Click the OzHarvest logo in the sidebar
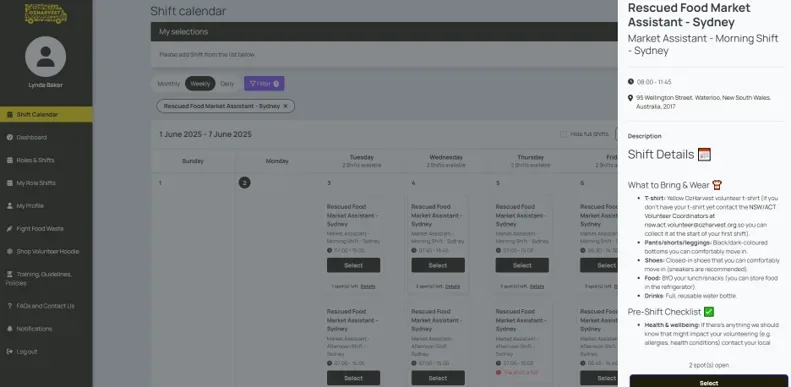The width and height of the screenshot is (791, 387). 46,14
